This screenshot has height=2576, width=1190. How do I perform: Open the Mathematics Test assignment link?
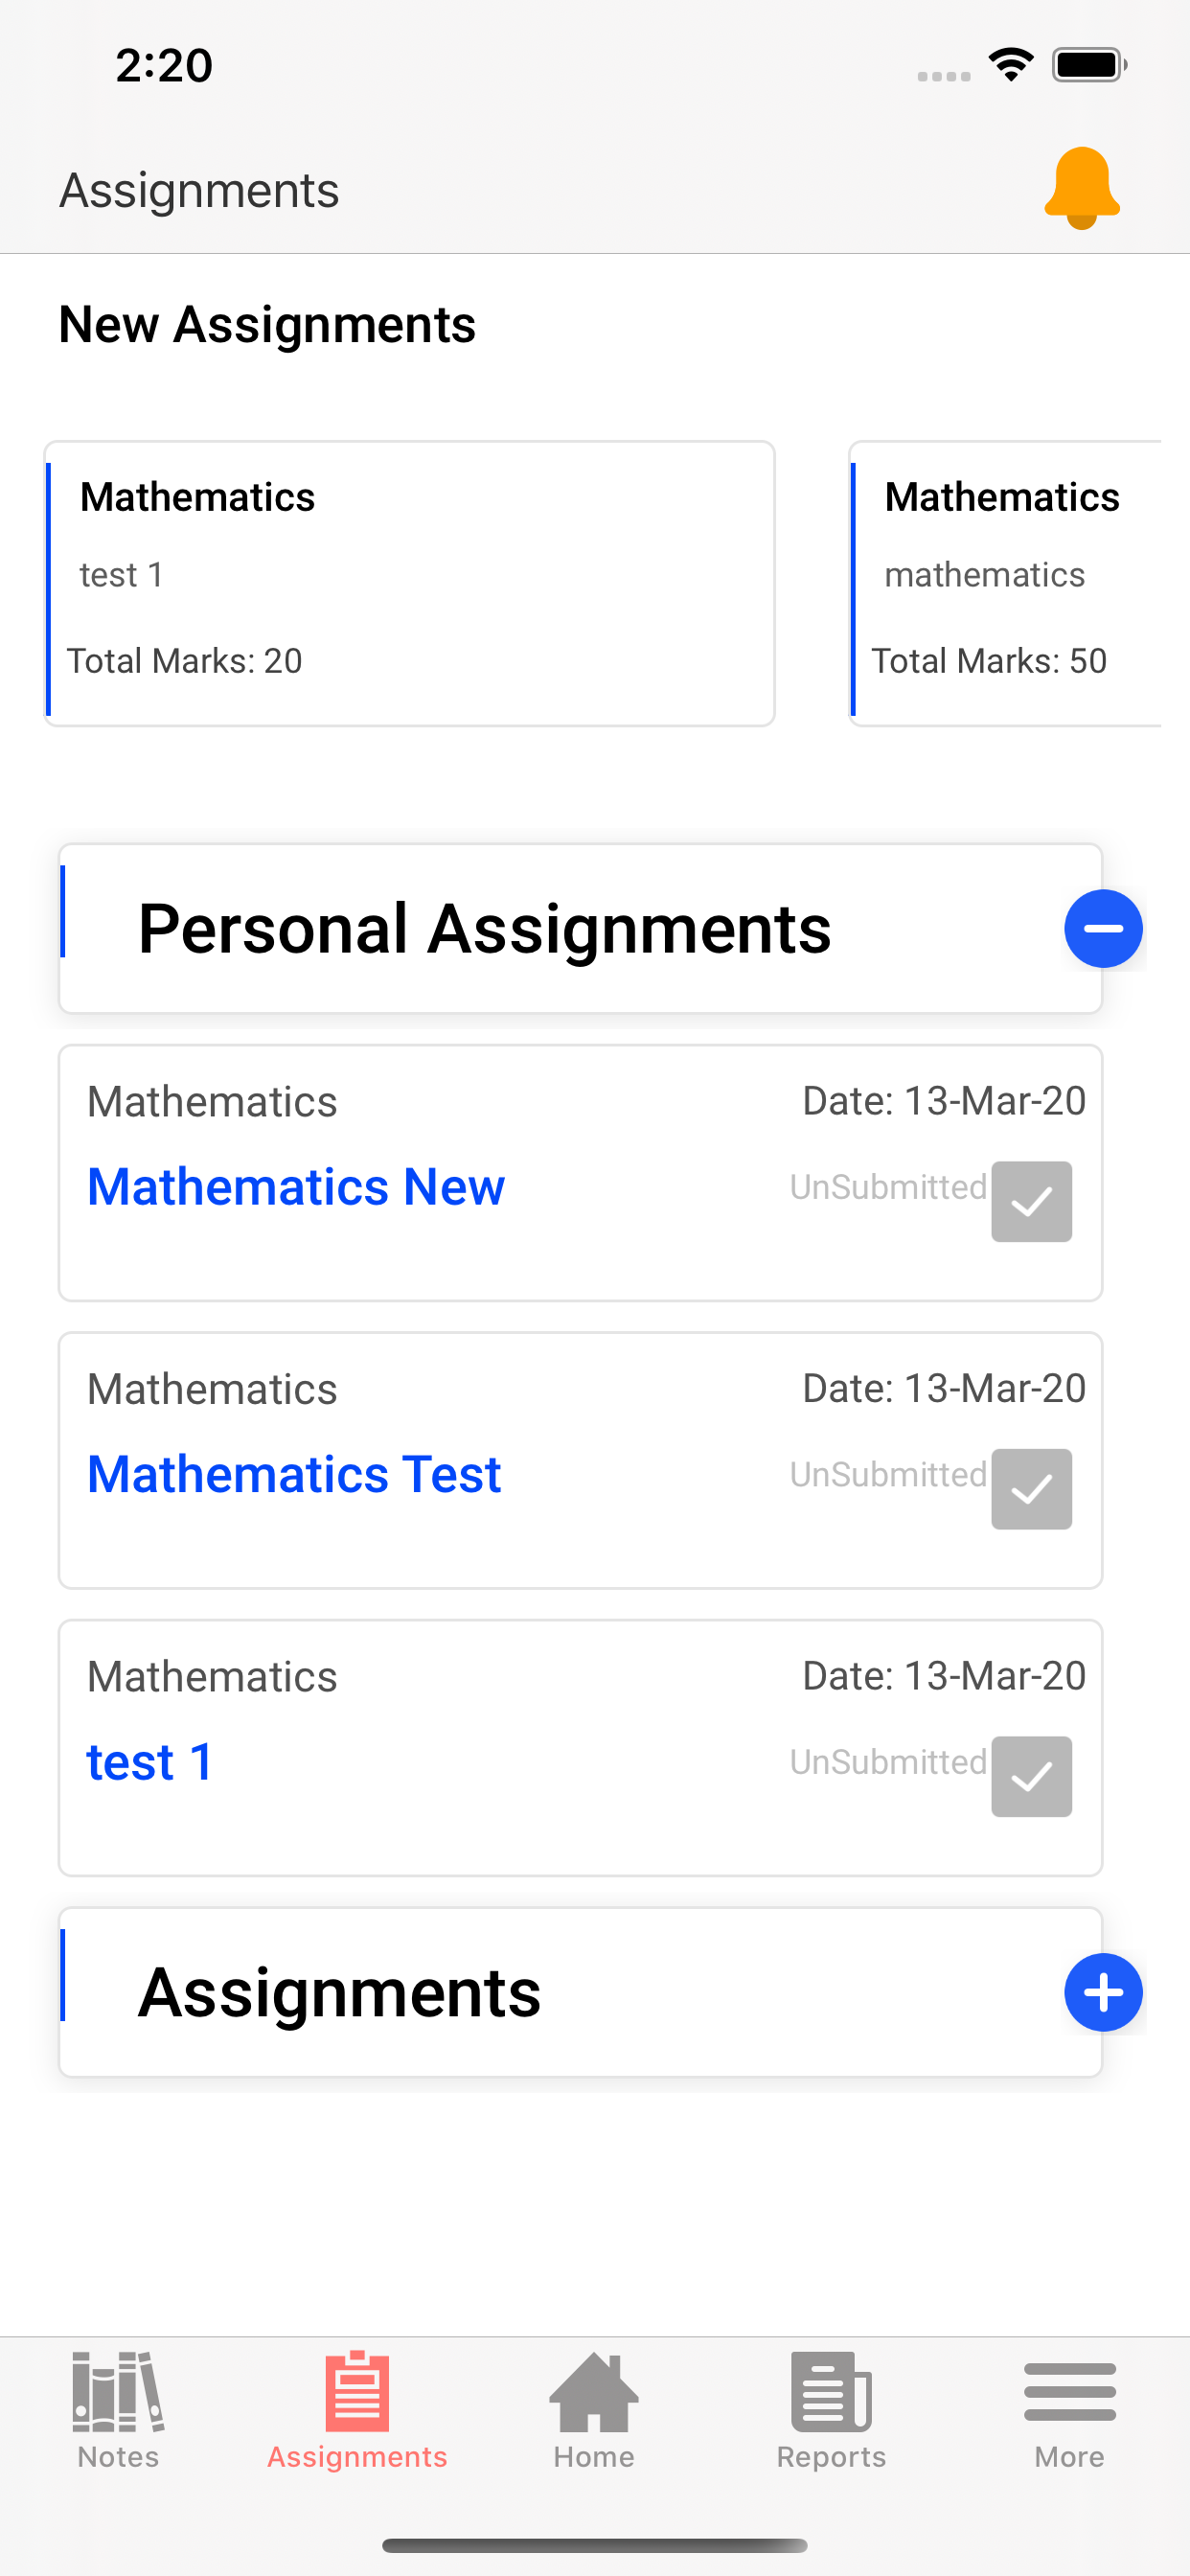pos(294,1474)
